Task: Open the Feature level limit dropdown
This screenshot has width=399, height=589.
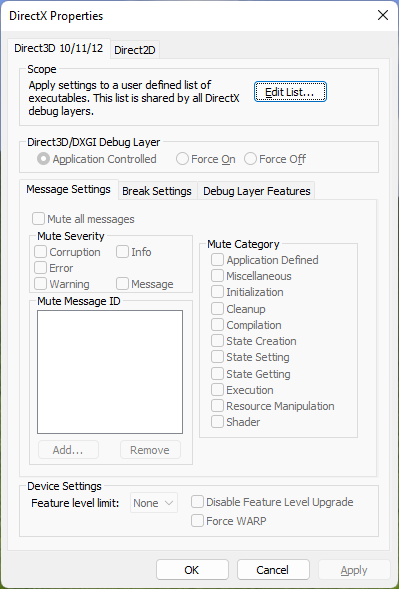Action: 154,503
